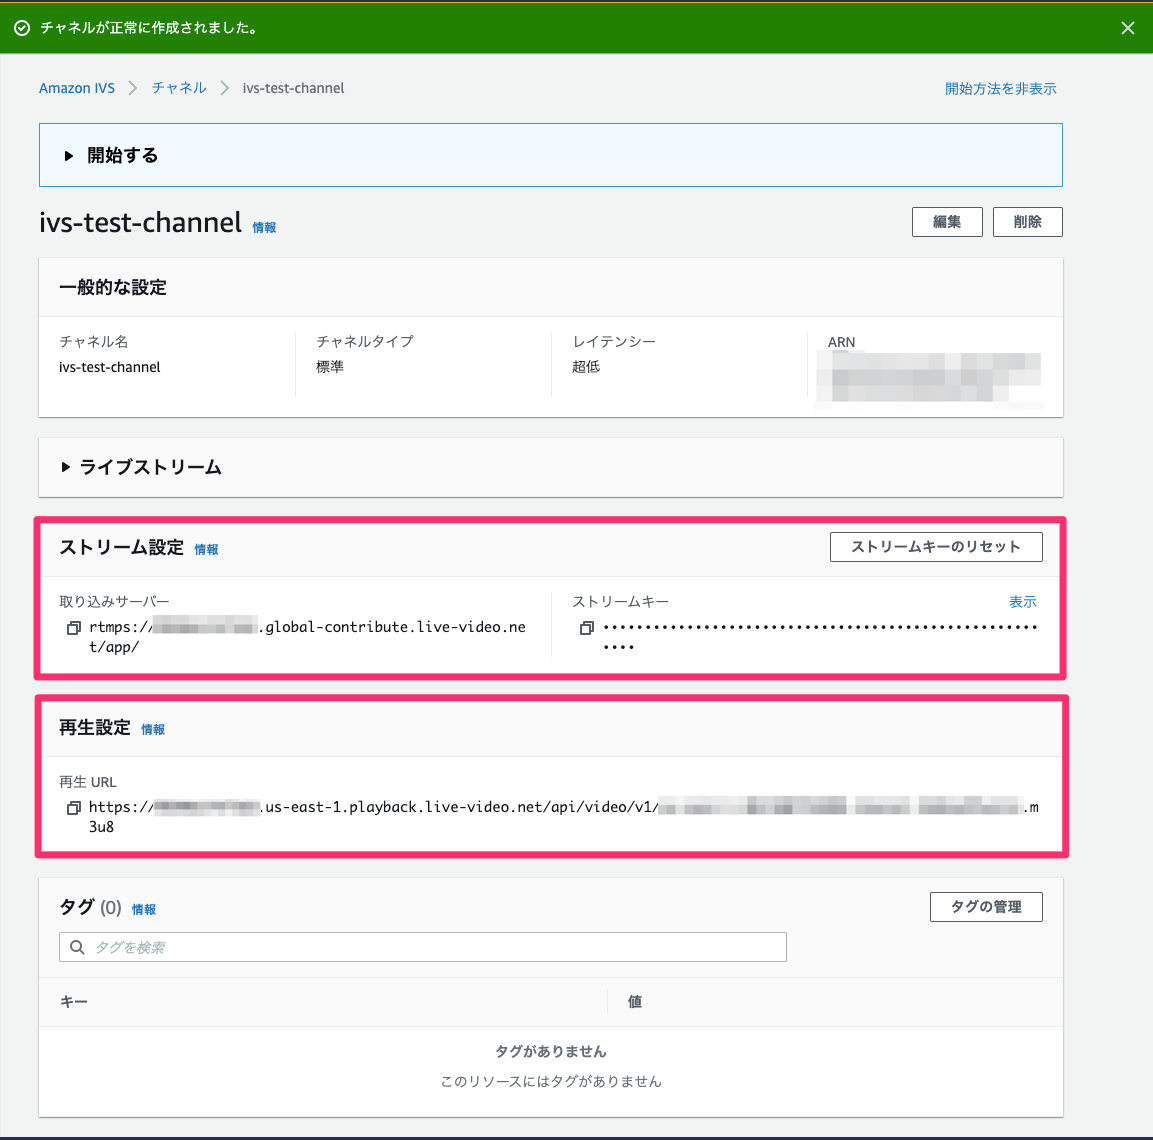Click the タグの管理 button

pos(986,907)
